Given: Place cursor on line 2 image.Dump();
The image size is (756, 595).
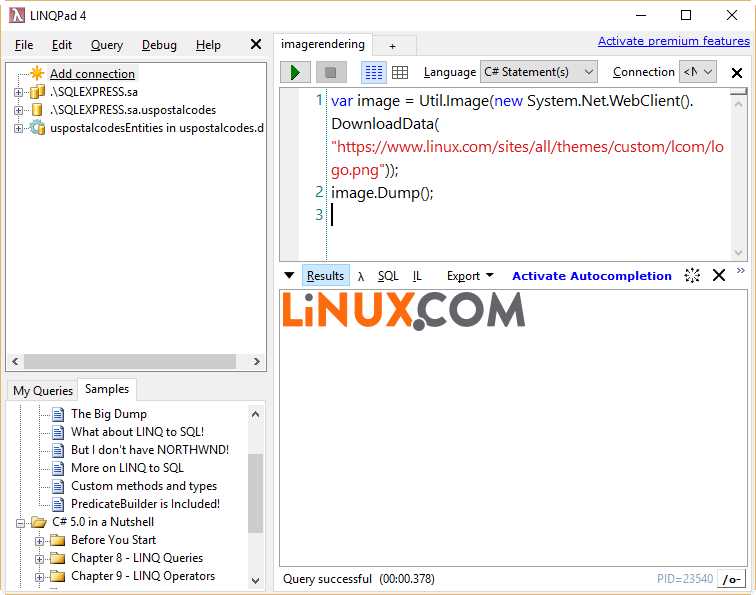Looking at the screenshot, I should pos(382,193).
